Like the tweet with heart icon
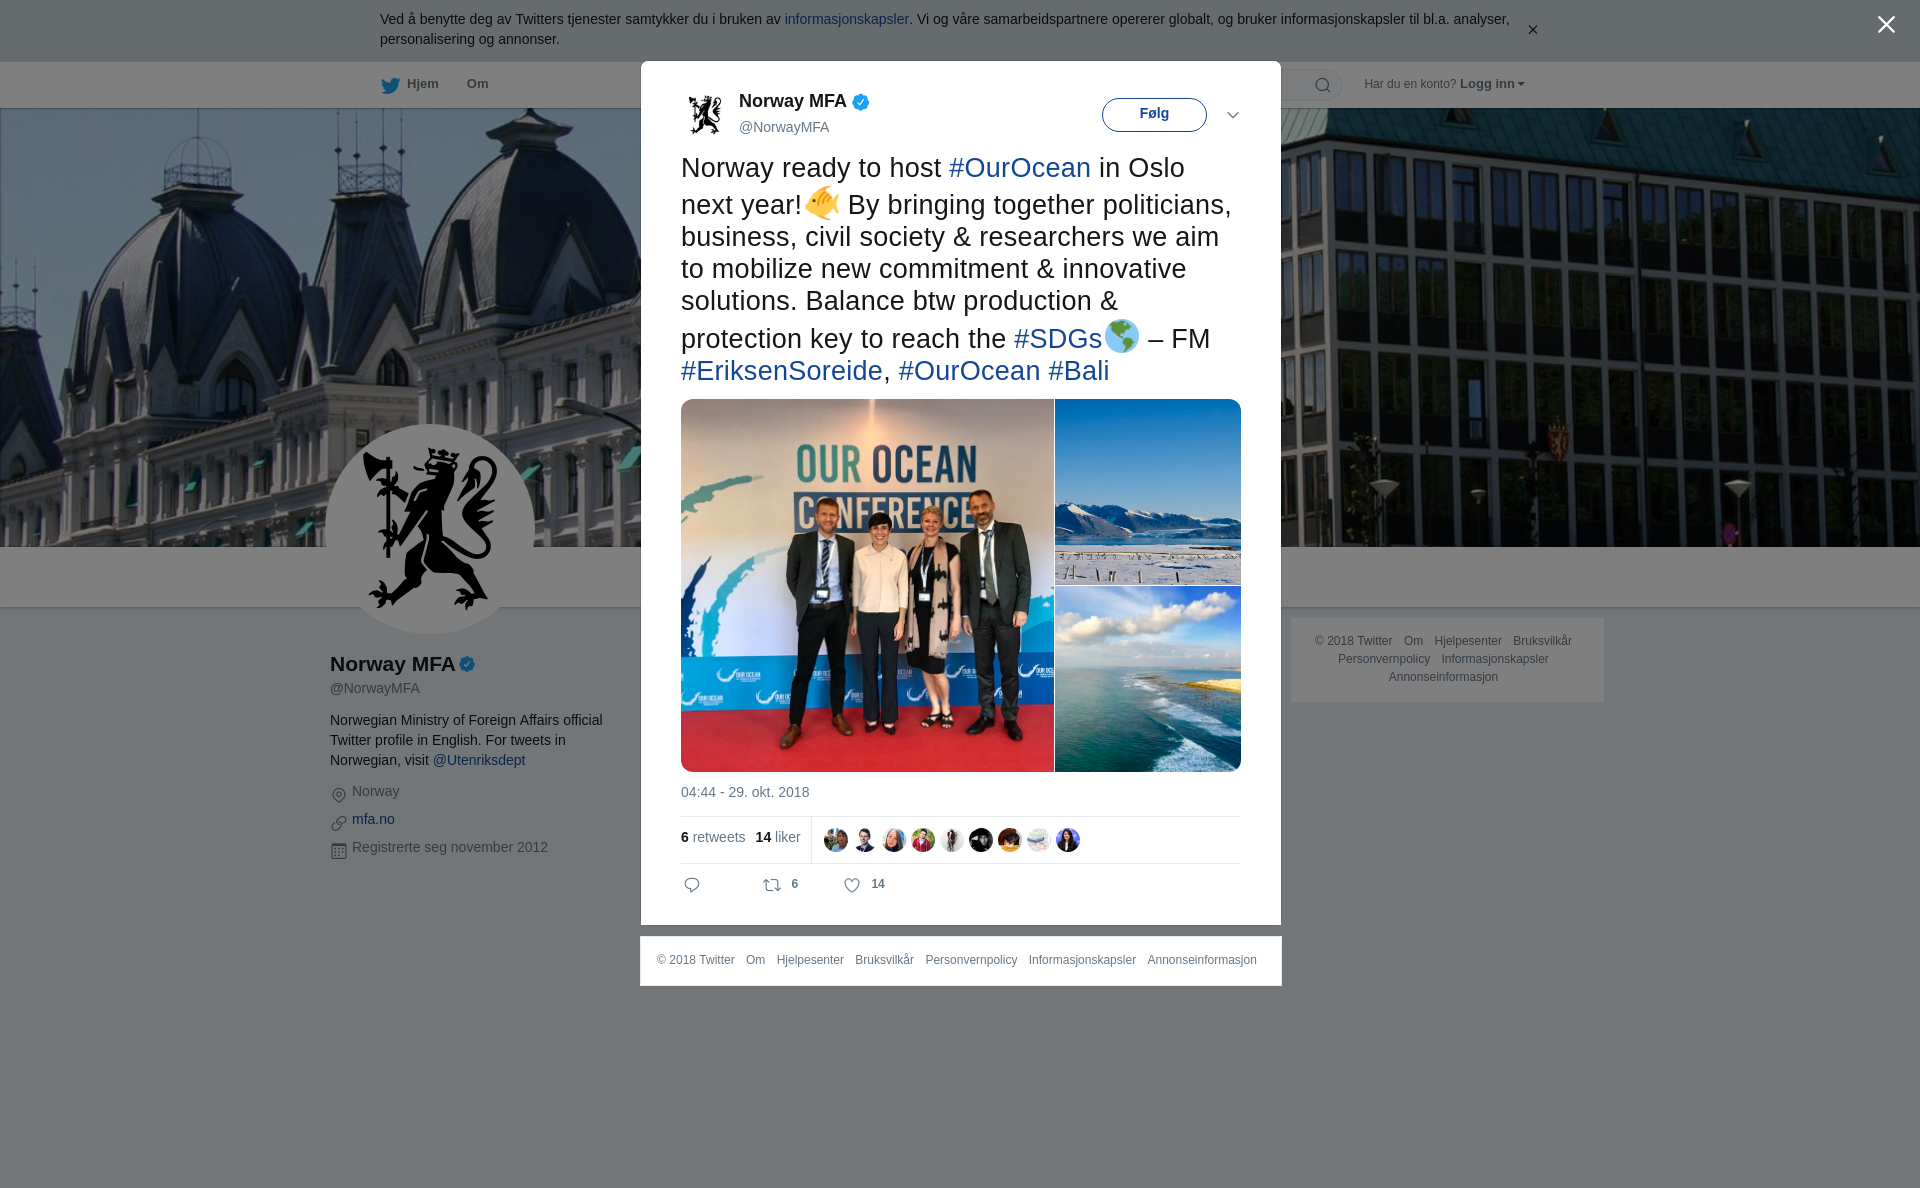Image resolution: width=1920 pixels, height=1188 pixels. point(852,885)
